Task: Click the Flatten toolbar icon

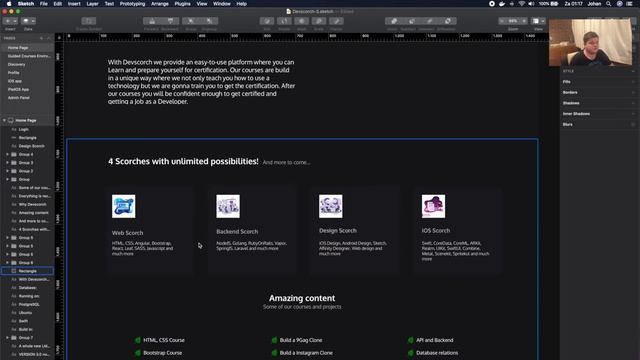Action: point(336,21)
